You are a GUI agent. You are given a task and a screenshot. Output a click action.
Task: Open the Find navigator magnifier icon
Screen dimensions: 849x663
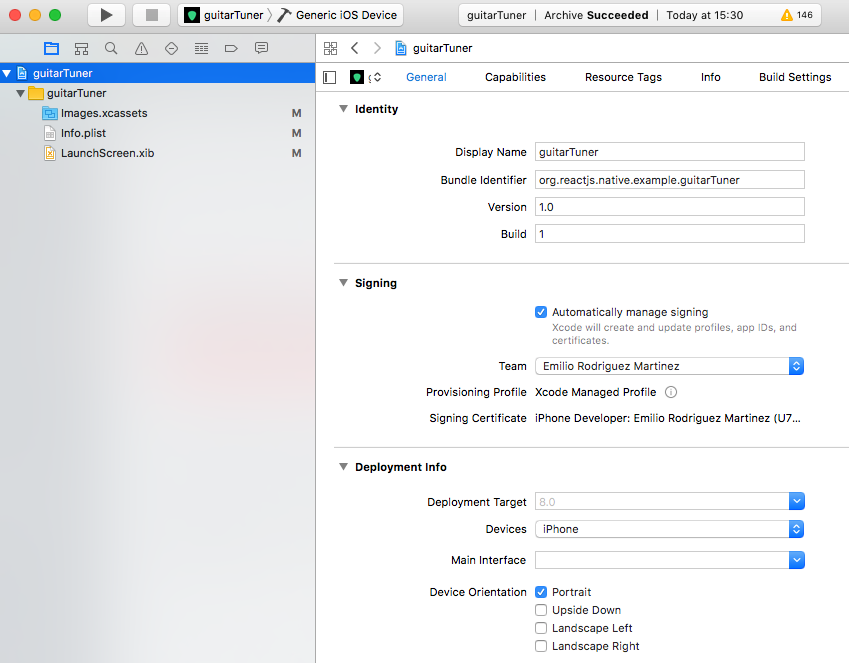tap(111, 49)
